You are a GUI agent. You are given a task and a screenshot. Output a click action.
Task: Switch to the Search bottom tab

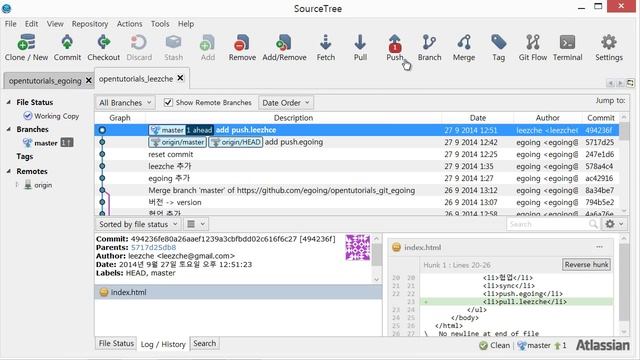pyautogui.click(x=204, y=344)
